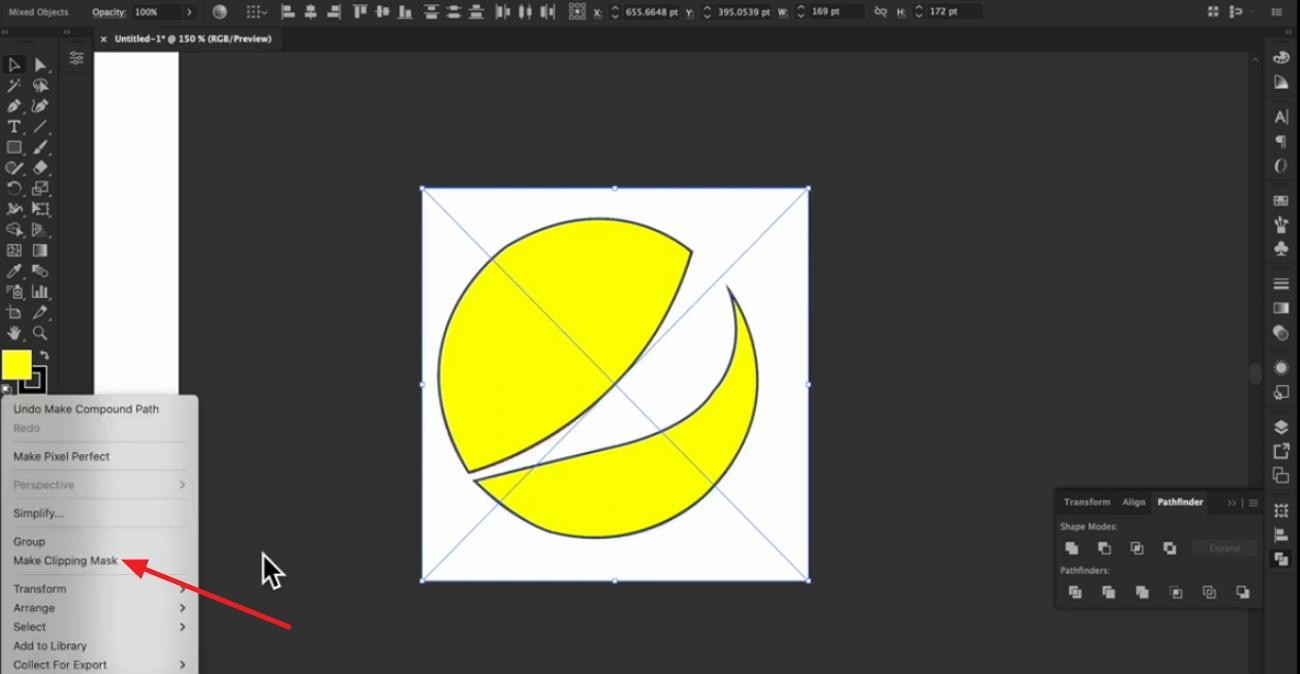1300x674 pixels.
Task: Click the Stroke swatch in toolbar
Action: [33, 380]
